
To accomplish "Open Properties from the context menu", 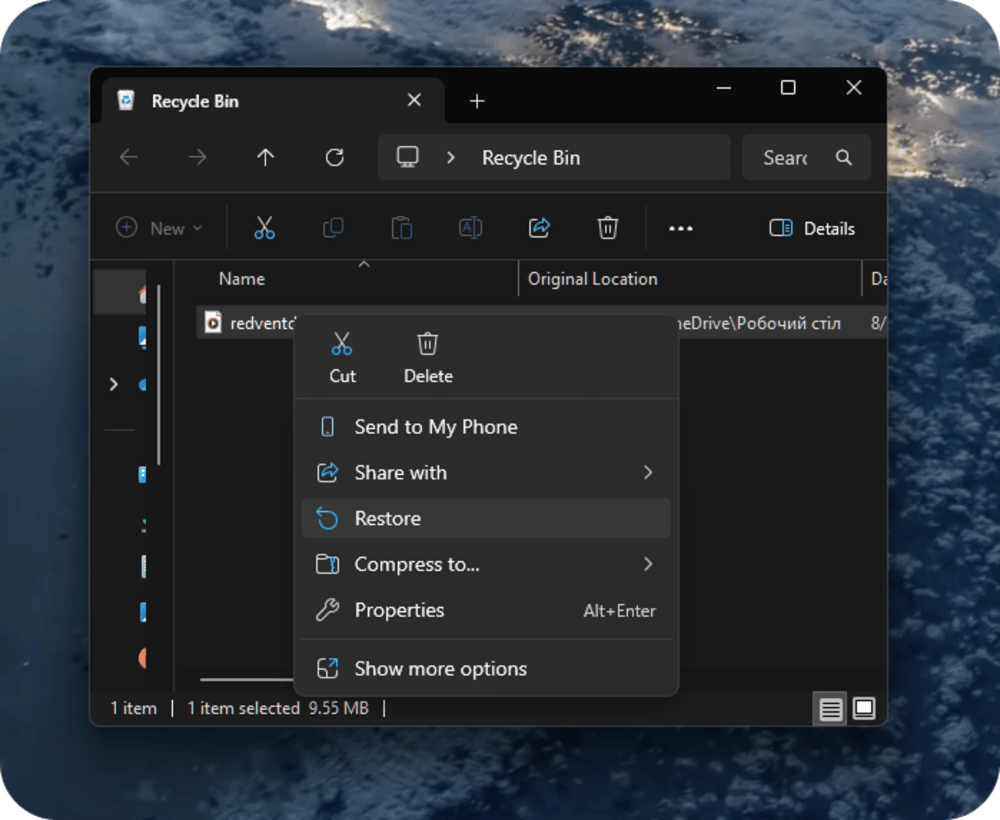I will point(399,610).
